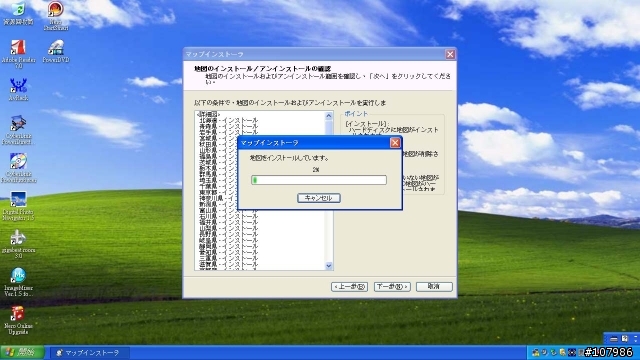Click the <詳細図> header row in list
The width and height of the screenshot is (640, 360).
(209, 114)
